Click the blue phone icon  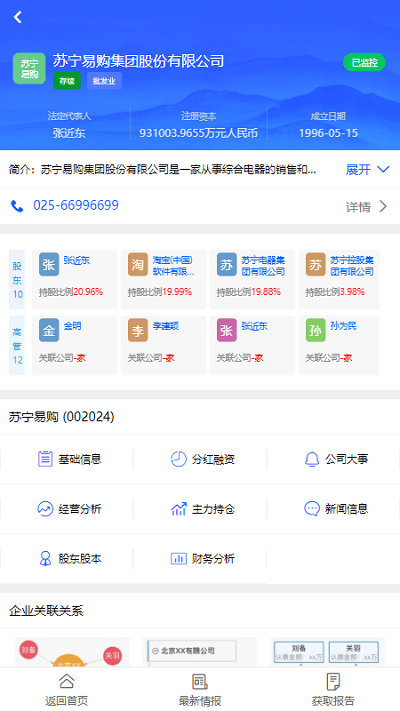point(17,206)
